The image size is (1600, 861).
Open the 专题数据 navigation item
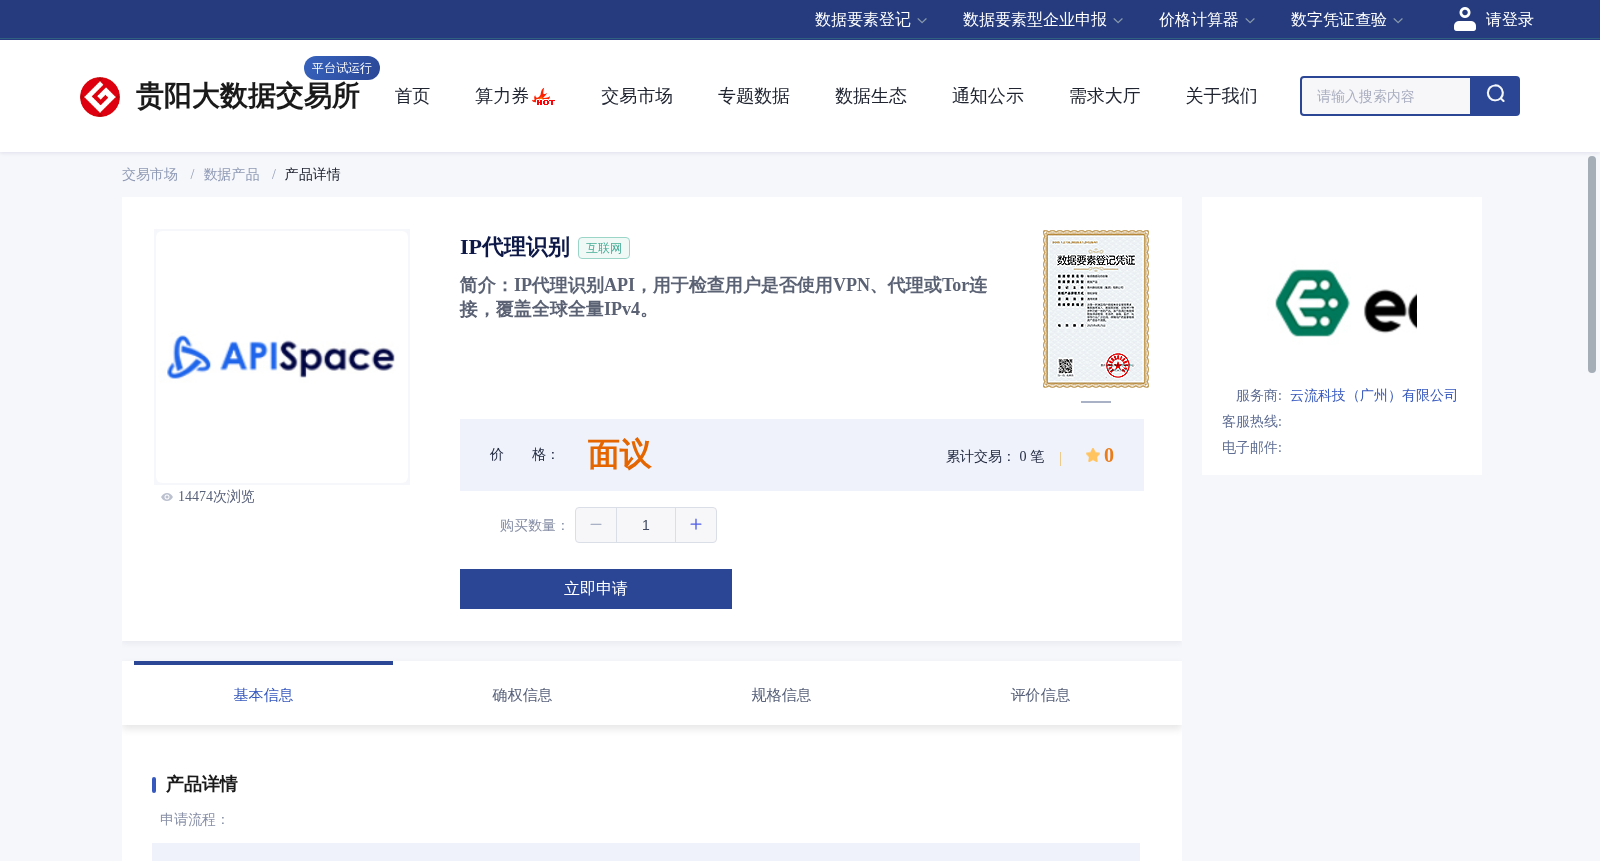[754, 96]
